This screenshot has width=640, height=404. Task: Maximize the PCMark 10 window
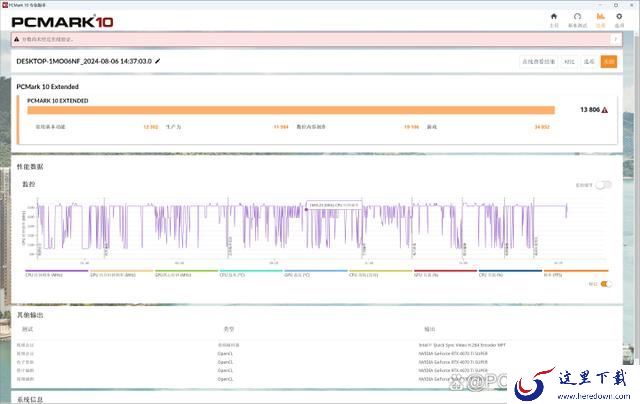point(616,5)
